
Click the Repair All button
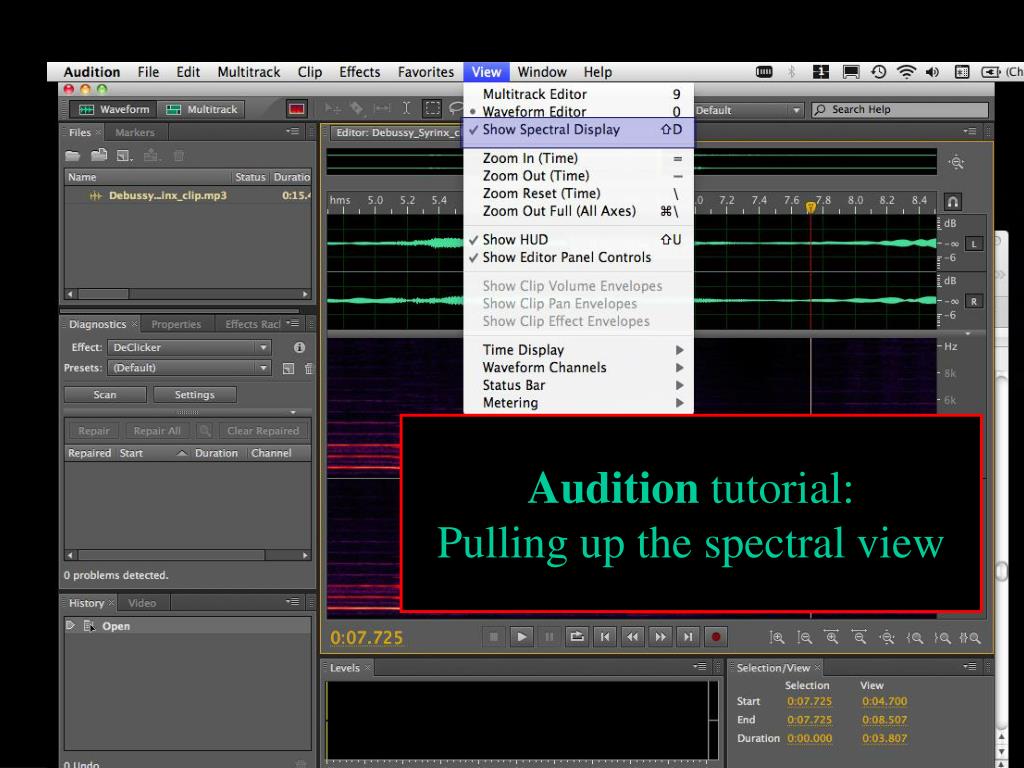(157, 431)
